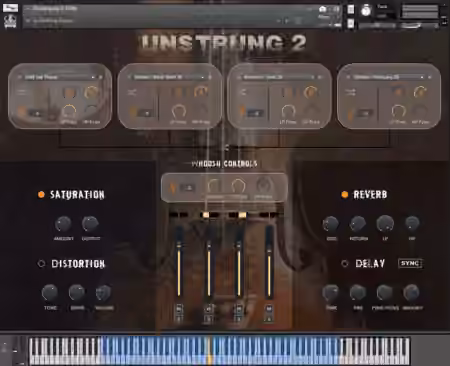The width and height of the screenshot is (450, 366).
Task: Click the value box in the third sound slot
Action: (254, 113)
